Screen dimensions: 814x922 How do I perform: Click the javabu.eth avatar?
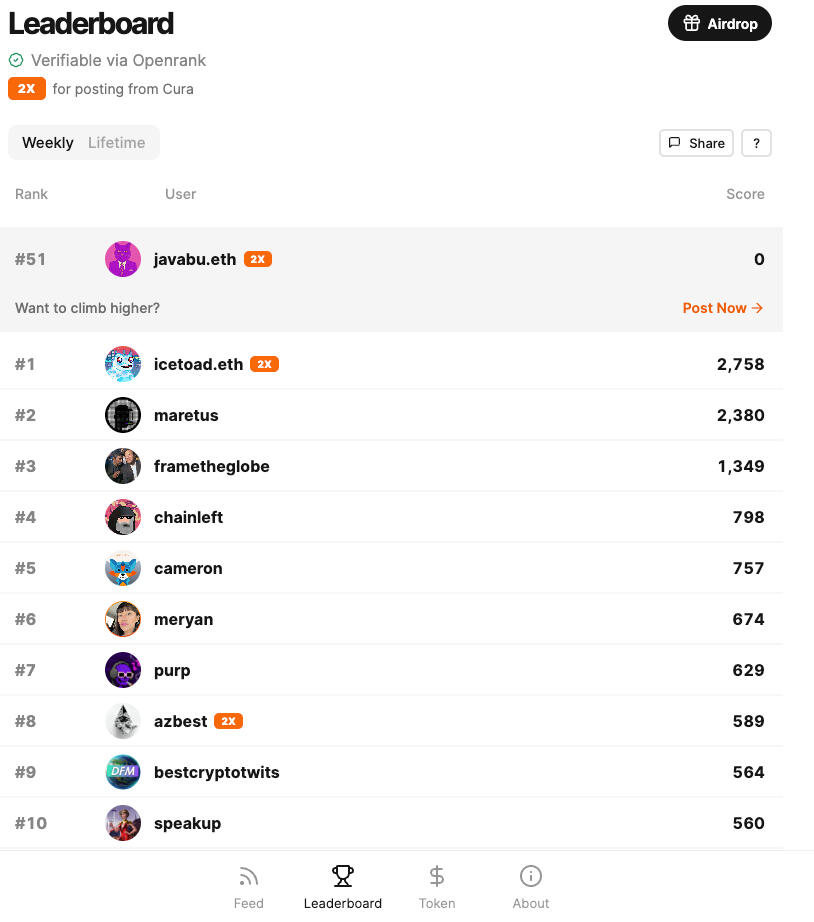(123, 259)
